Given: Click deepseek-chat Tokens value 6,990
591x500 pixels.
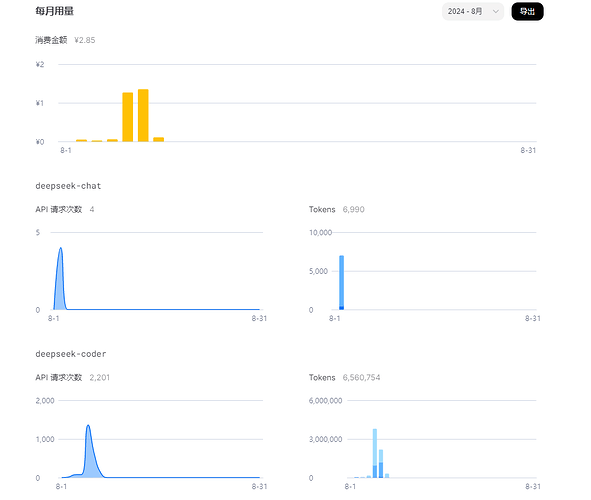Looking at the screenshot, I should [x=354, y=209].
